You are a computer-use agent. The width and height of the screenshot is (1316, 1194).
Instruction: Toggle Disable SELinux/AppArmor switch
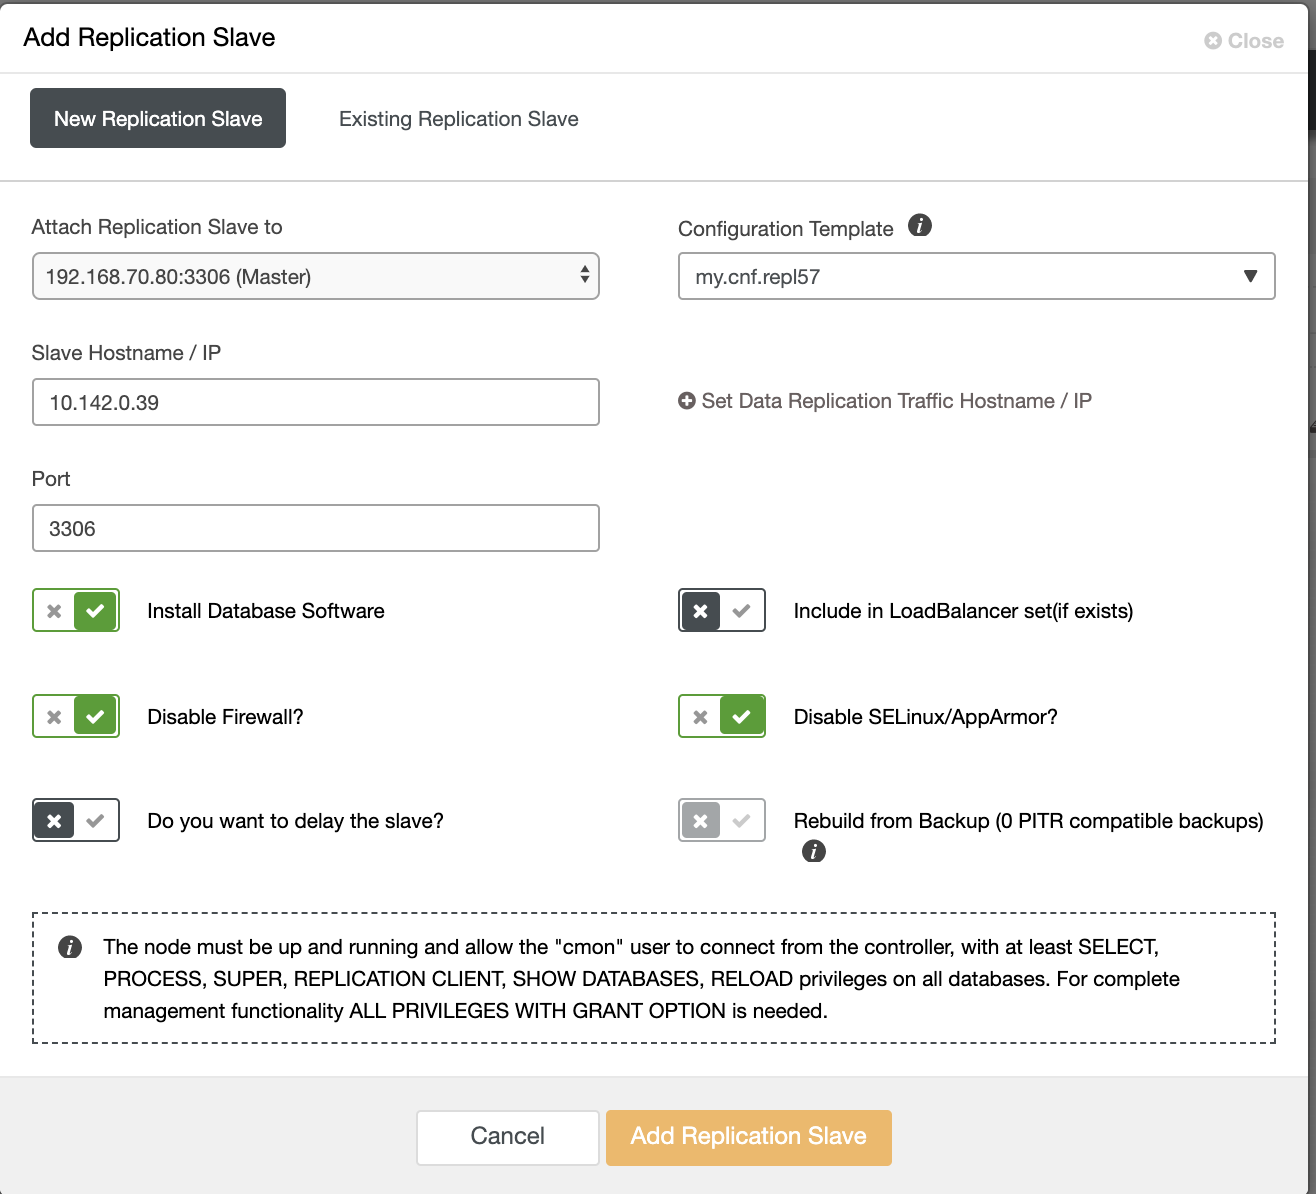point(722,716)
